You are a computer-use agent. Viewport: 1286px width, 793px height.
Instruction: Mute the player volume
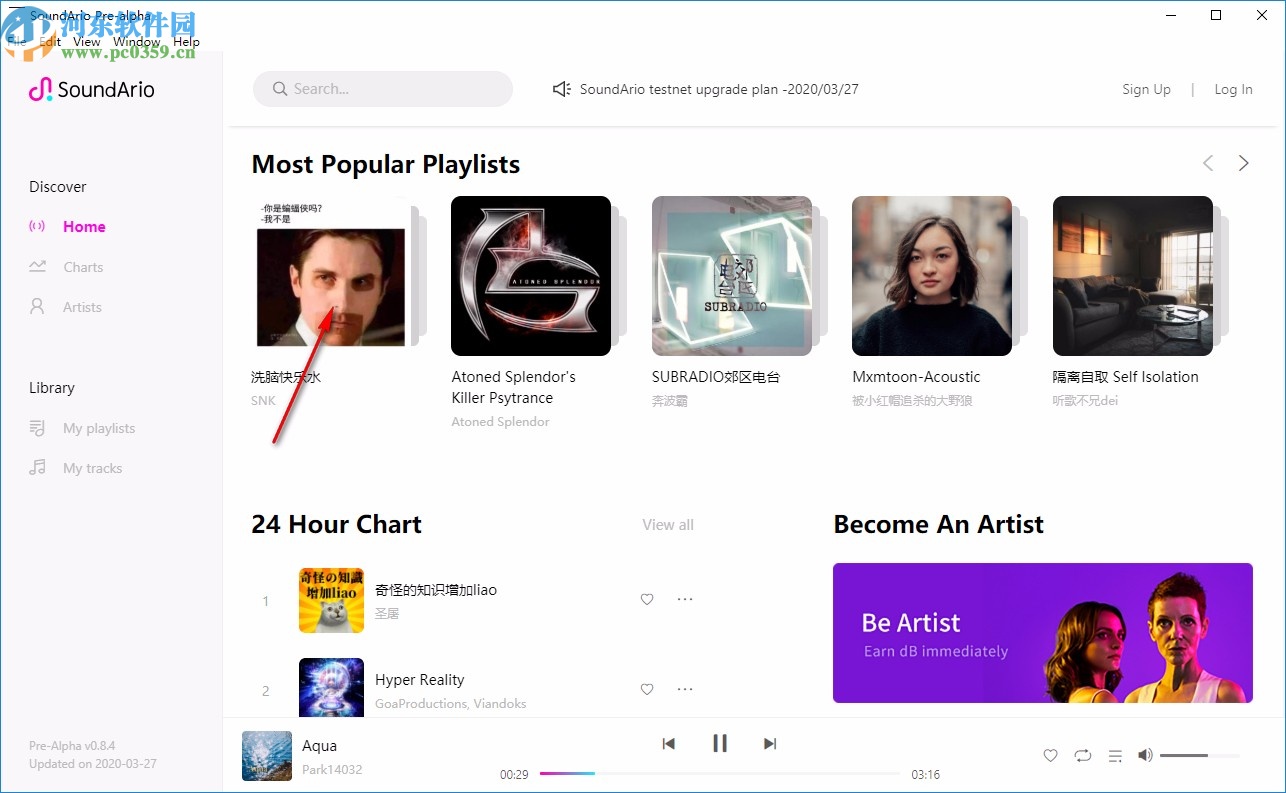click(x=1145, y=755)
